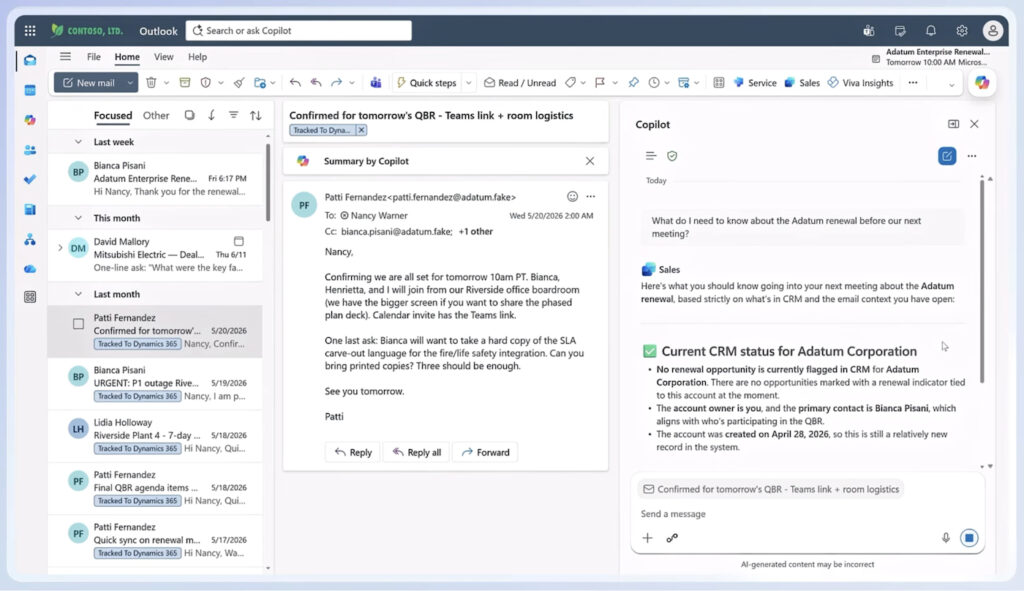Viewport: 1024px width, 591px height.
Task: Open To Do checkmark in the sidebar
Action: pyautogui.click(x=30, y=179)
